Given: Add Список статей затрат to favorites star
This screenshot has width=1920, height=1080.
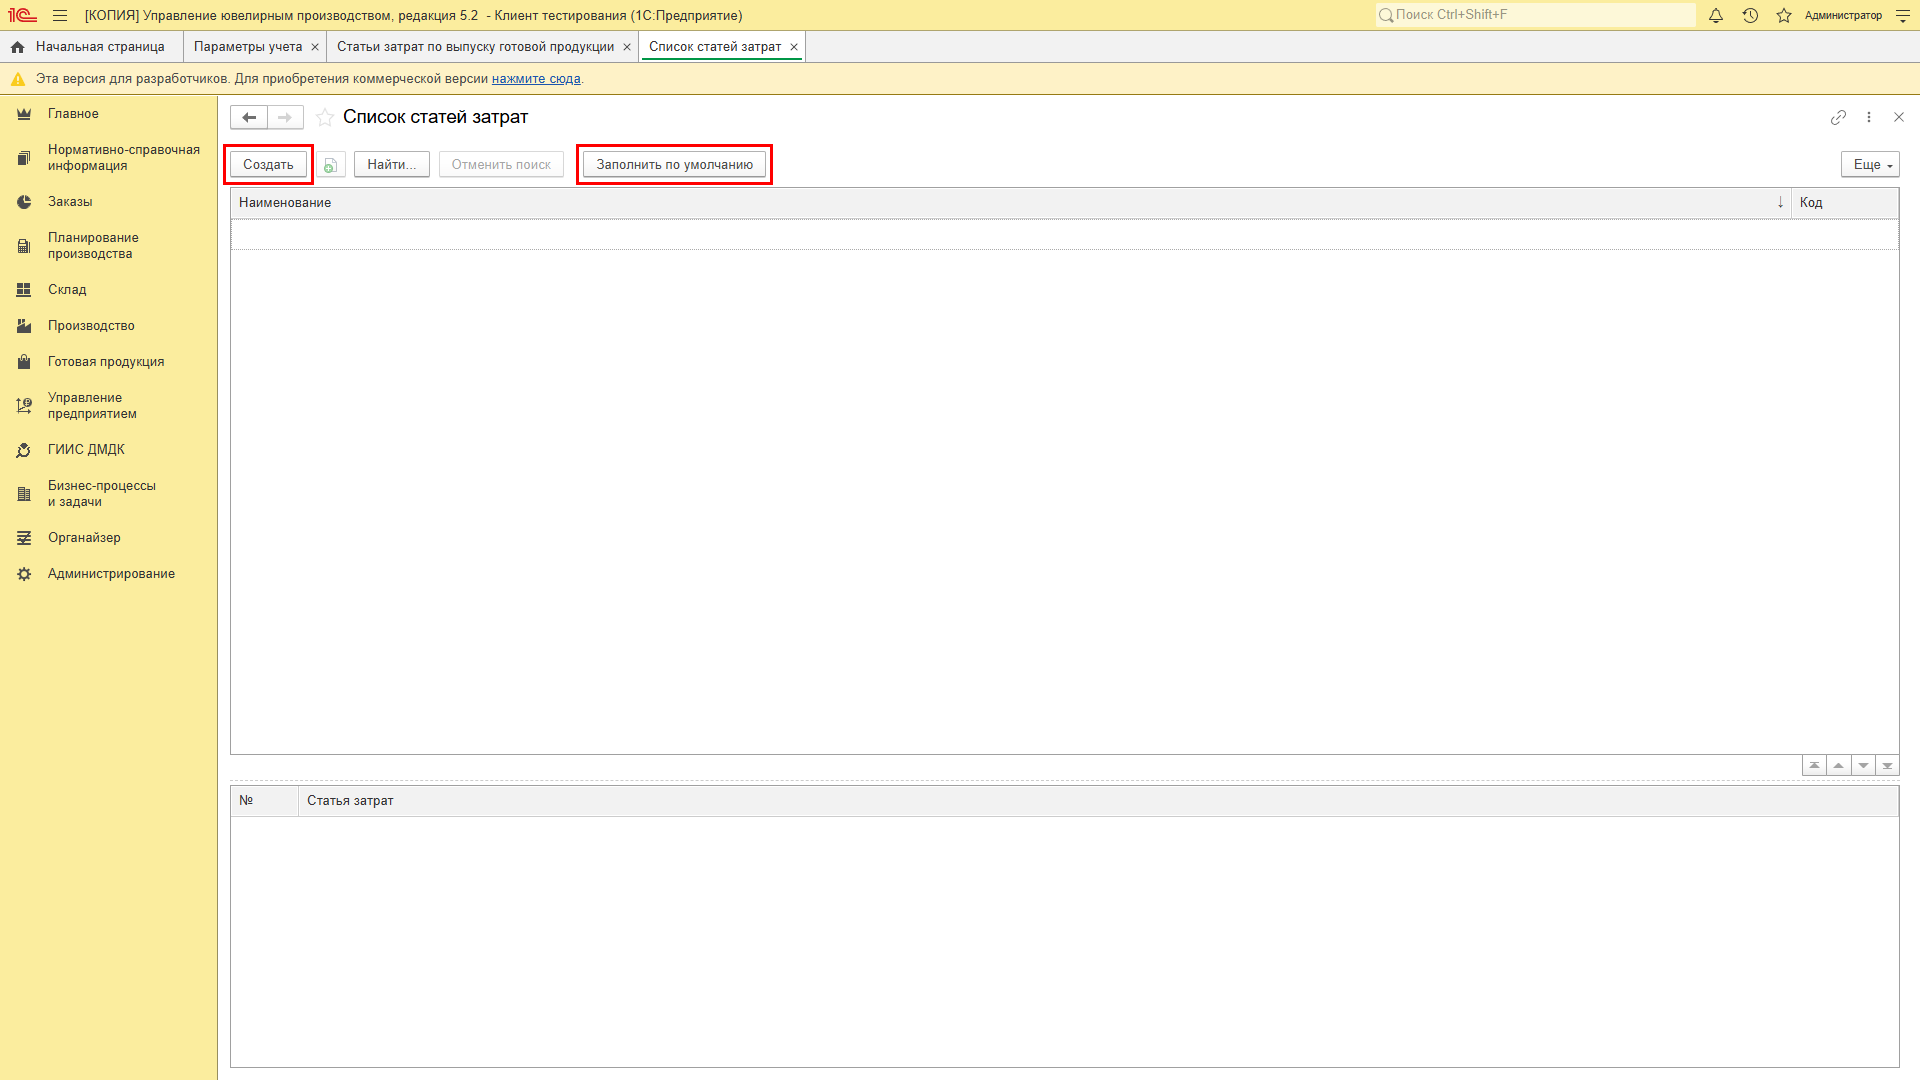Looking at the screenshot, I should tap(325, 117).
